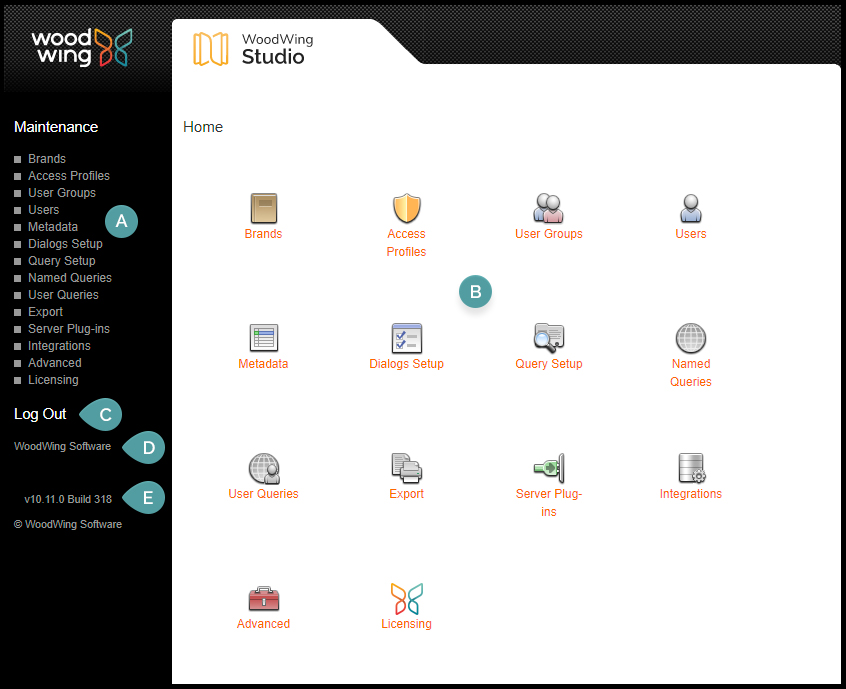Open Query Setup from the sidebar
This screenshot has height=689, width=846.
62,261
